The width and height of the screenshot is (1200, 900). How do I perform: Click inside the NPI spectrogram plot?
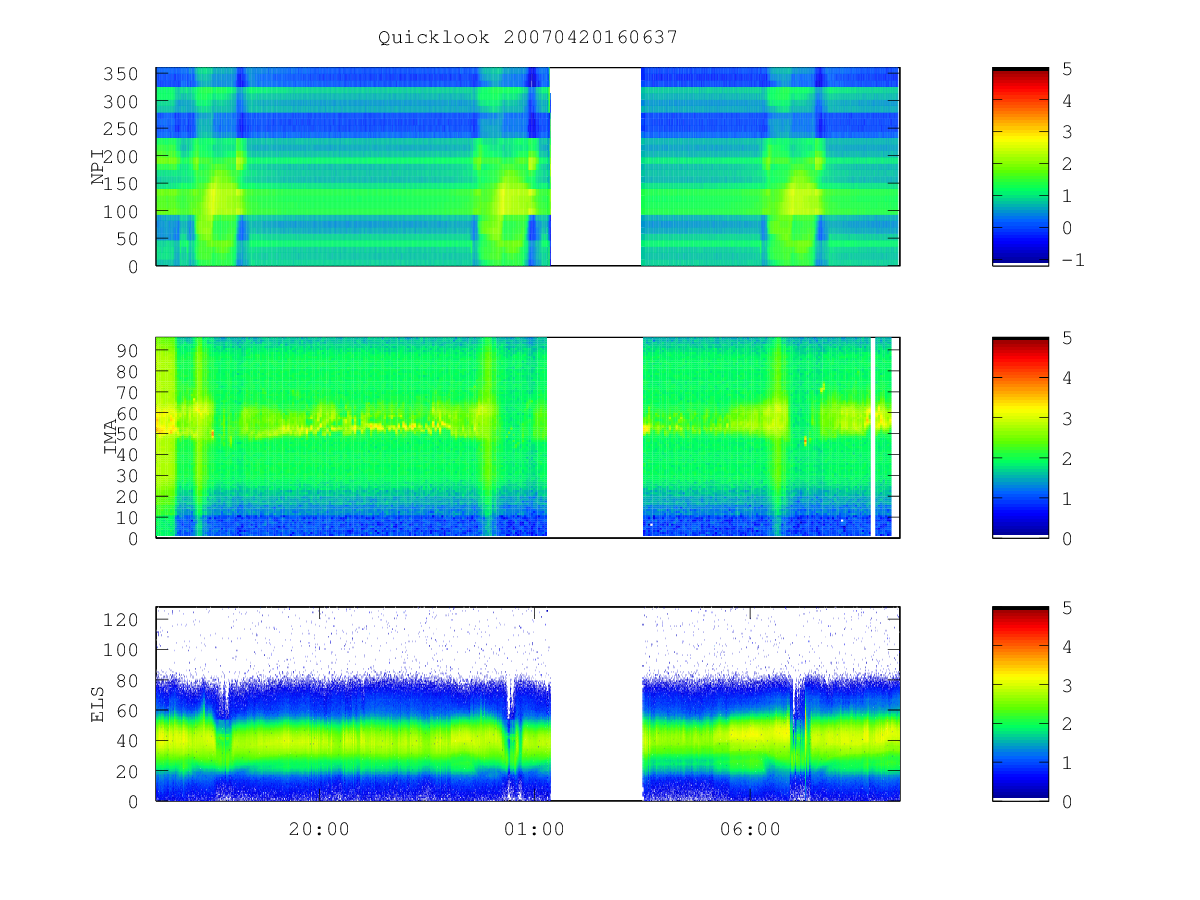click(528, 166)
